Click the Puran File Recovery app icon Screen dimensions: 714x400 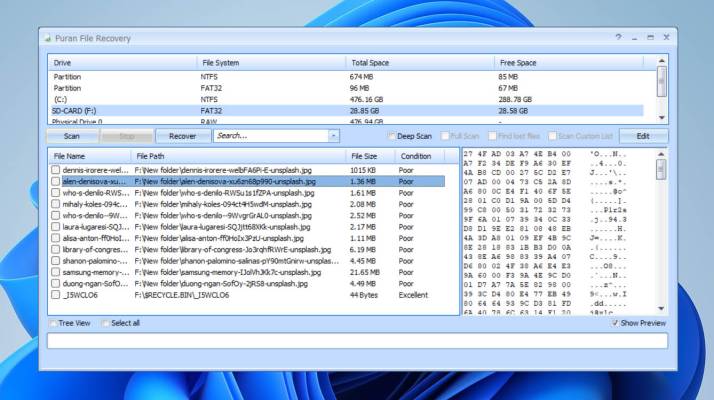click(x=48, y=39)
